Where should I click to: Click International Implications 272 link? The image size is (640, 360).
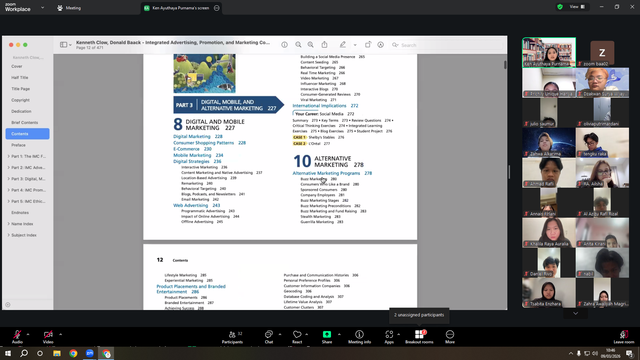(x=325, y=106)
